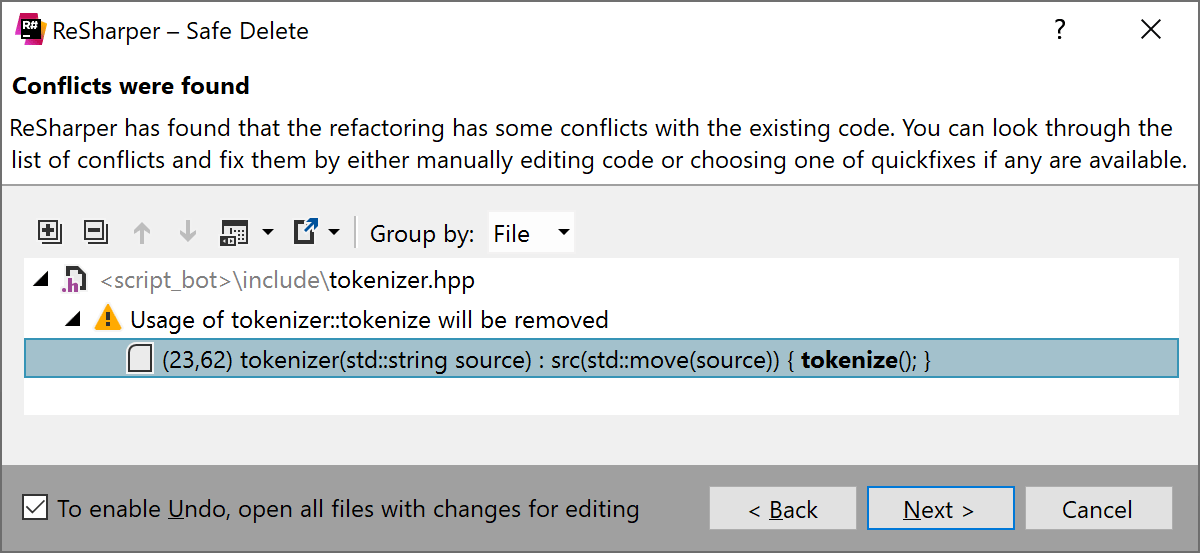Click the ReSharper logo in title bar
The width and height of the screenshot is (1200, 553).
[x=30, y=30]
